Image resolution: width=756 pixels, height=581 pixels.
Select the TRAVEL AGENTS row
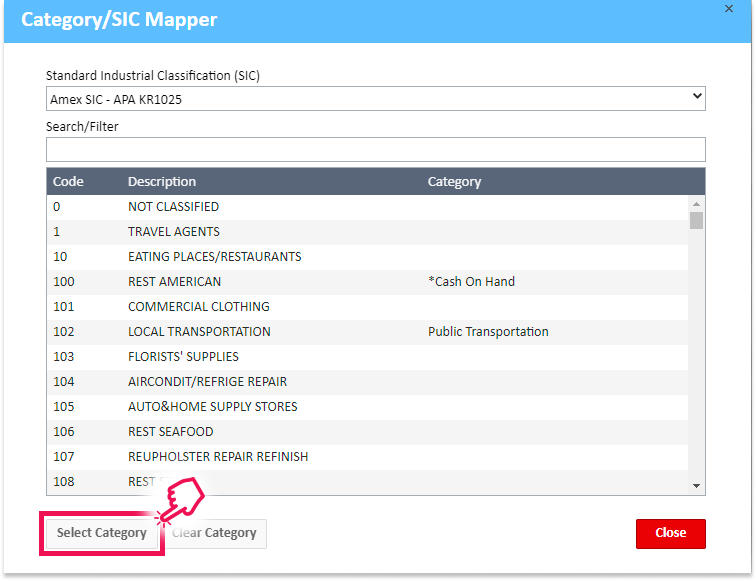173,232
